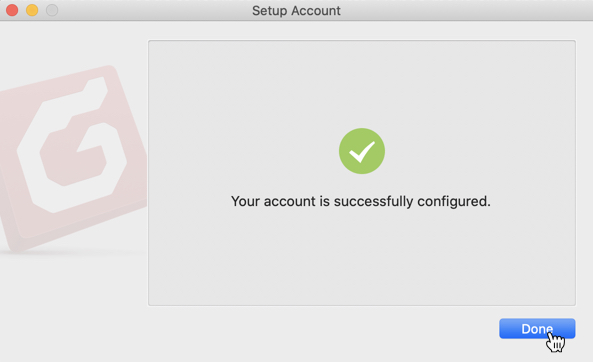Screen dimensions: 593x362
Task: Click the faded red G logo
Action: [72, 157]
